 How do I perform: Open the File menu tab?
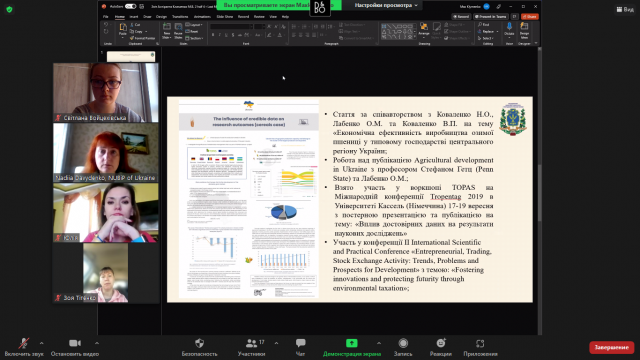(106, 17)
